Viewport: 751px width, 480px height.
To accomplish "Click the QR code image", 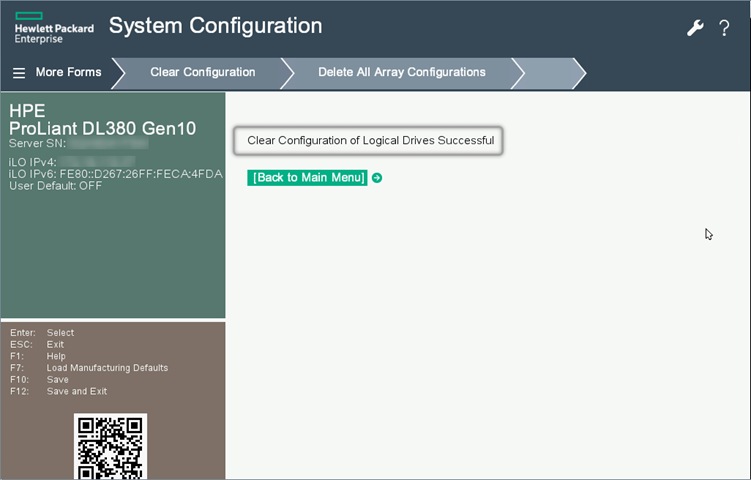I will pyautogui.click(x=111, y=446).
